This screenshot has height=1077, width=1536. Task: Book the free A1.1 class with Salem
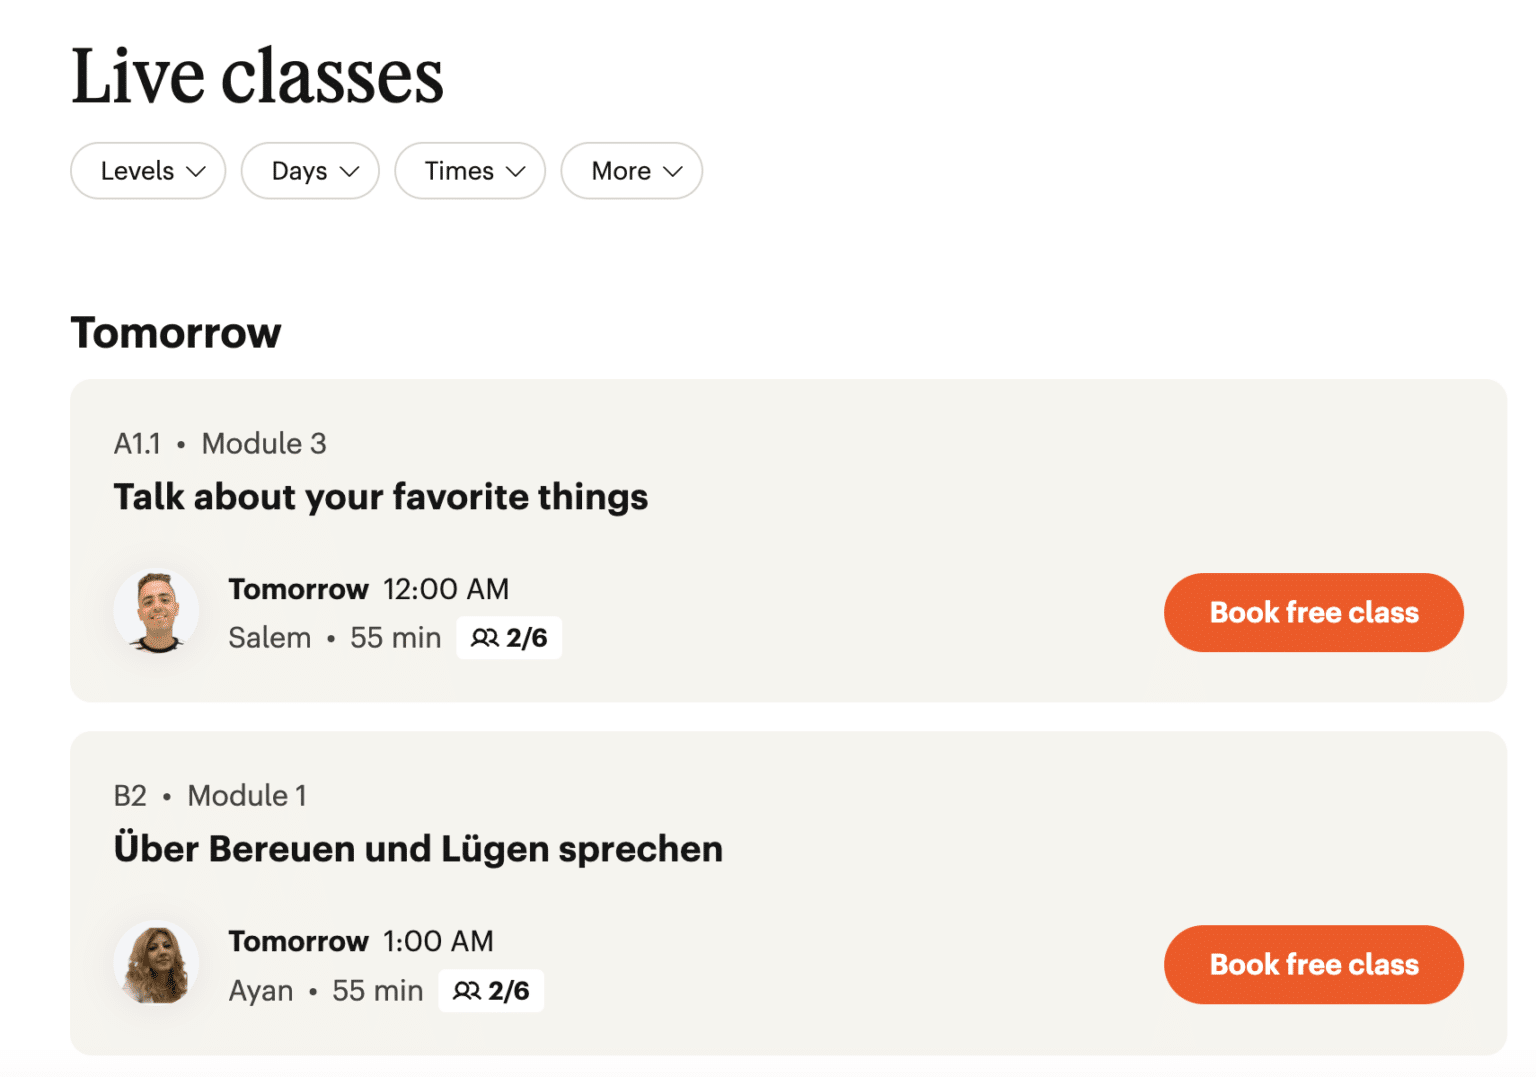(1313, 612)
